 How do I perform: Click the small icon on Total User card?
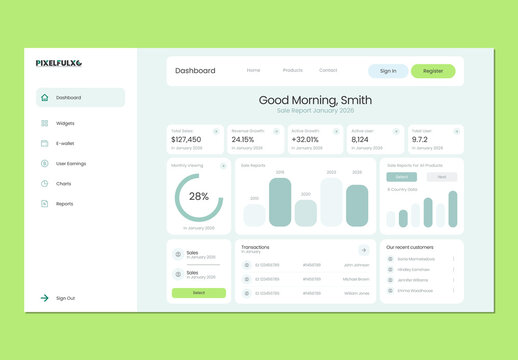(x=457, y=131)
